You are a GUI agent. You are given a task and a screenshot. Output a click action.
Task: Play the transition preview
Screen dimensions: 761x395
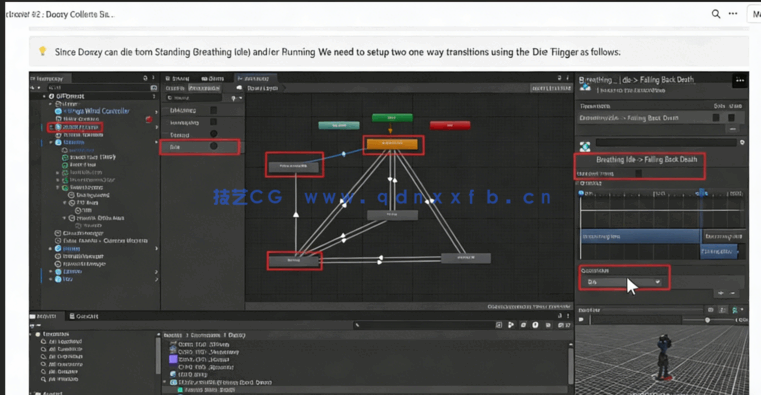[x=581, y=319]
